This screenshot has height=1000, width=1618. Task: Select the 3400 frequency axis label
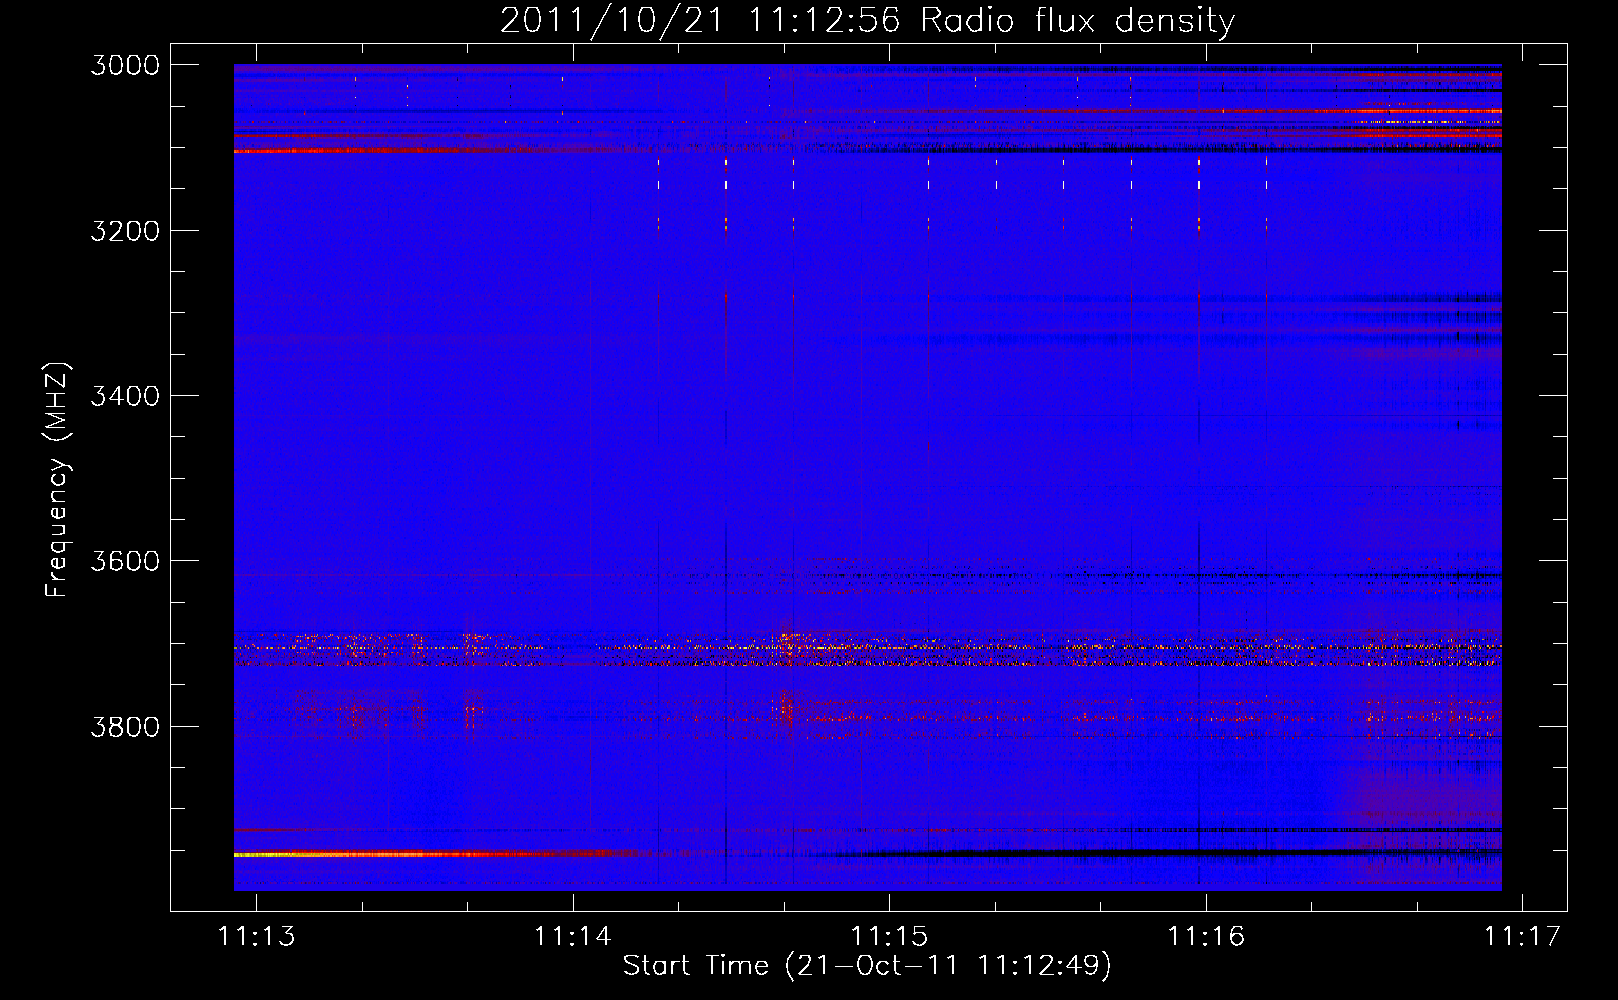[125, 396]
